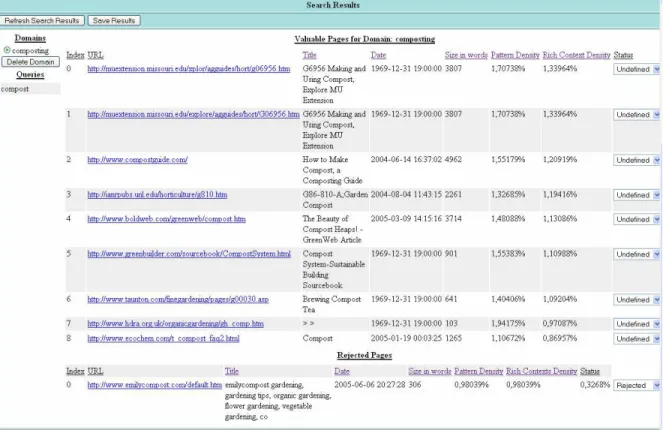The image size is (663, 430).
Task: Open Status dropdown for taunton row
Action: pyautogui.click(x=636, y=300)
